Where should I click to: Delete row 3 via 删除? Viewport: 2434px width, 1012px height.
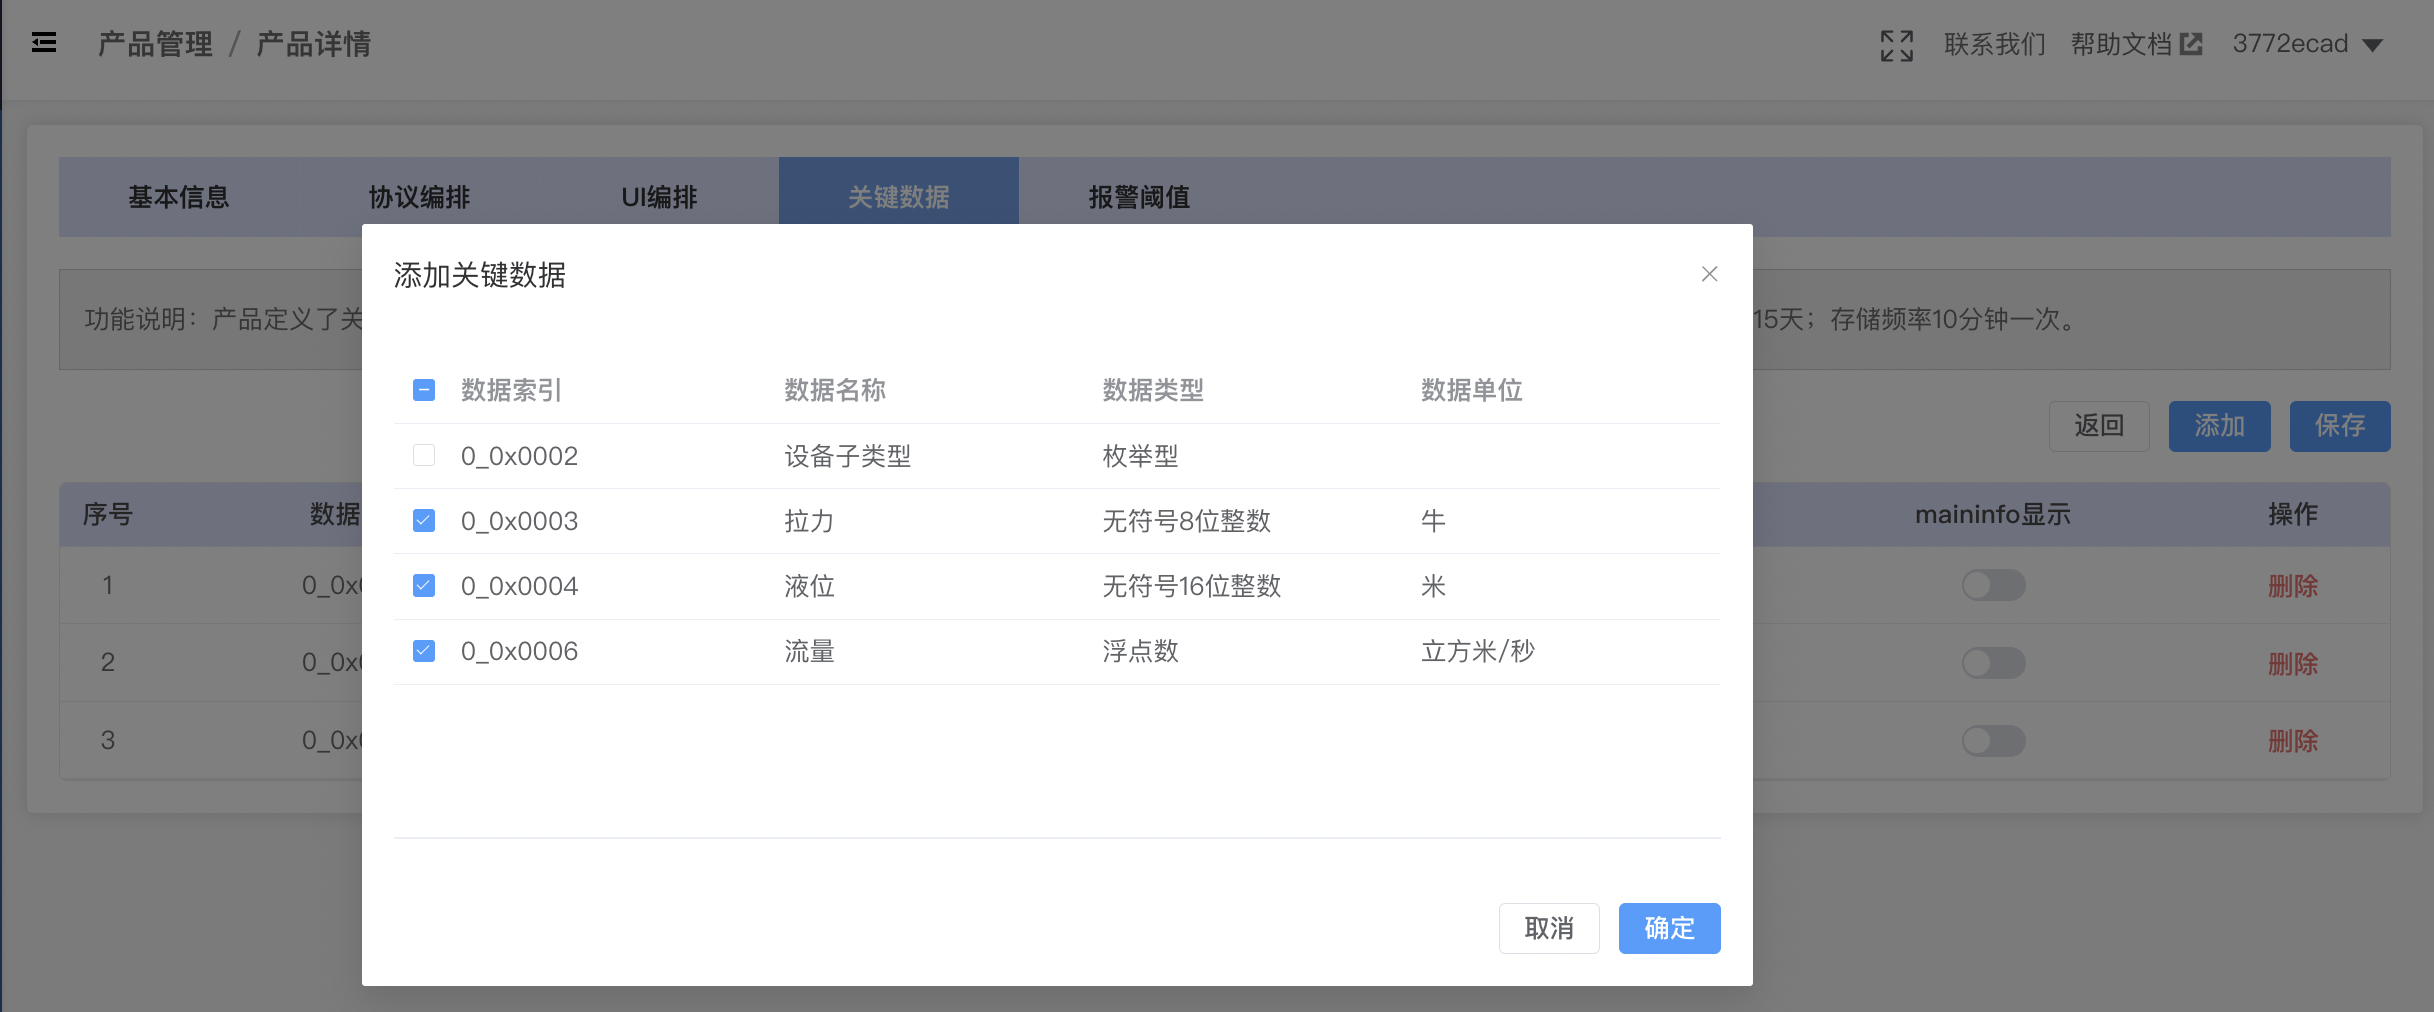pyautogui.click(x=2292, y=741)
